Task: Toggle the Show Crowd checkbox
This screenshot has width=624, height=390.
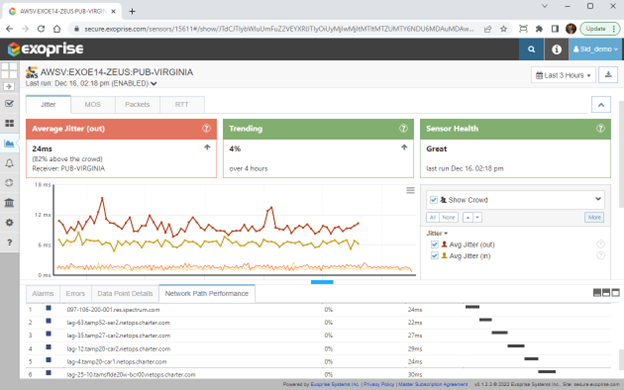Action: pyautogui.click(x=434, y=200)
